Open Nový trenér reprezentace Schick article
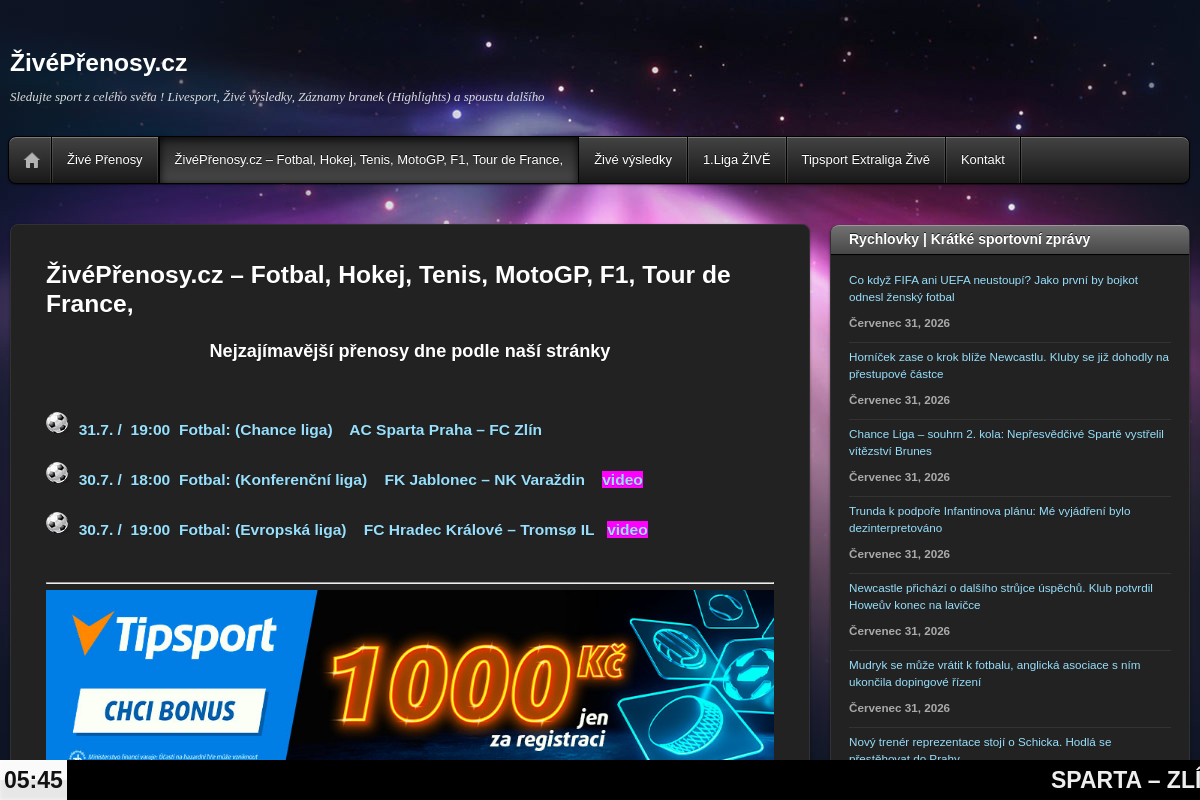 980,749
